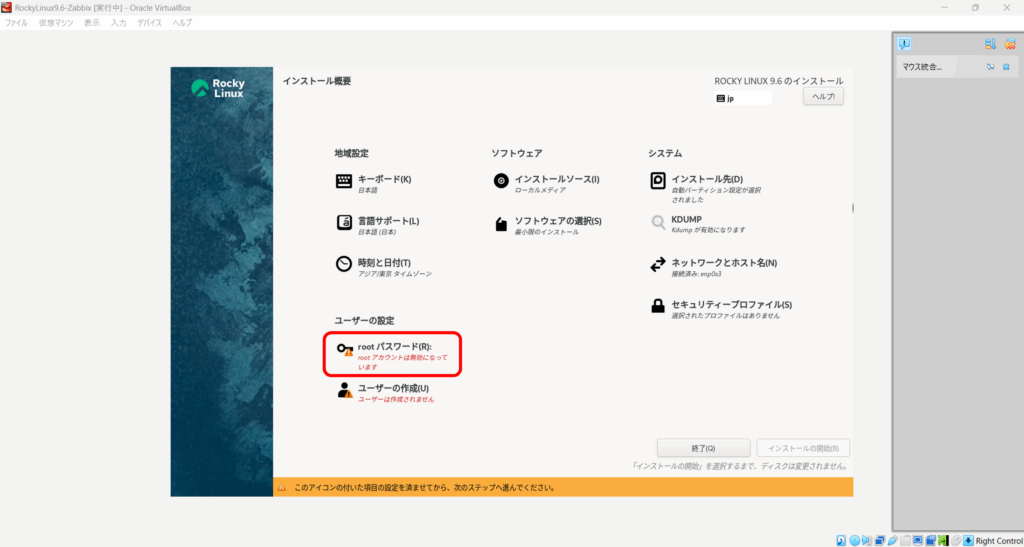This screenshot has width=1024, height=547.
Task: Click the ヘルプ! button
Action: tap(824, 96)
